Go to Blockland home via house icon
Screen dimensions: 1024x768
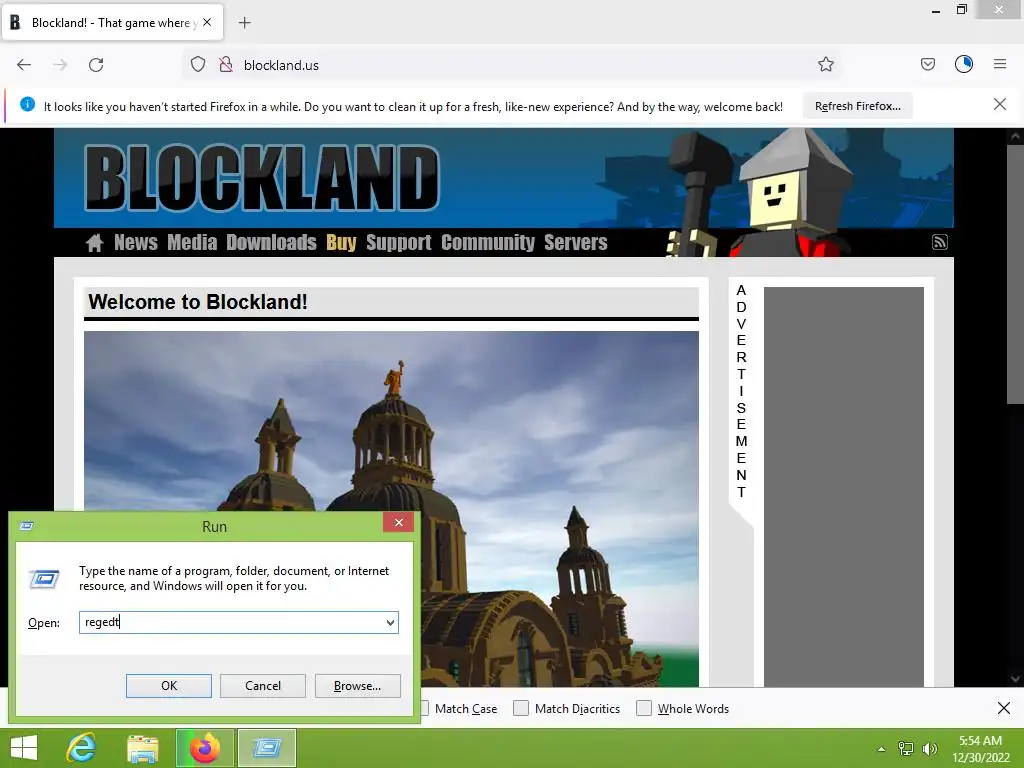pyautogui.click(x=95, y=243)
